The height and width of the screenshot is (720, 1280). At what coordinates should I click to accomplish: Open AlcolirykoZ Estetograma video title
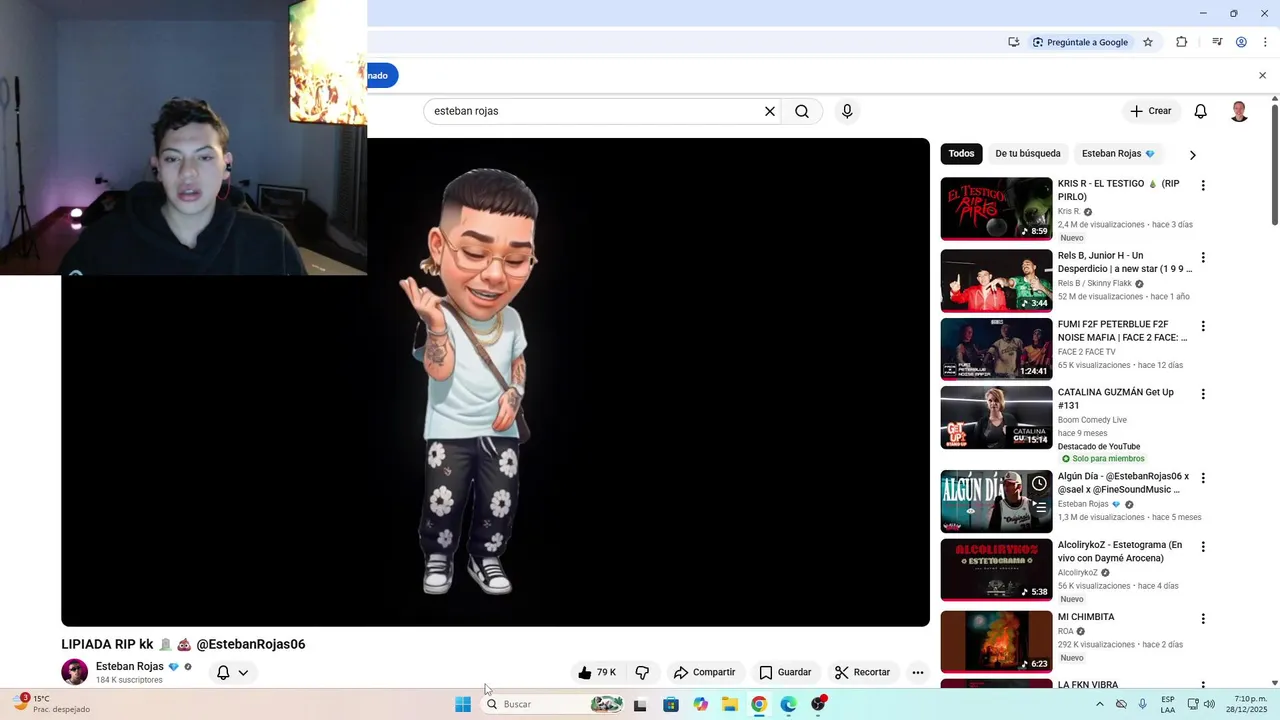pos(1120,551)
